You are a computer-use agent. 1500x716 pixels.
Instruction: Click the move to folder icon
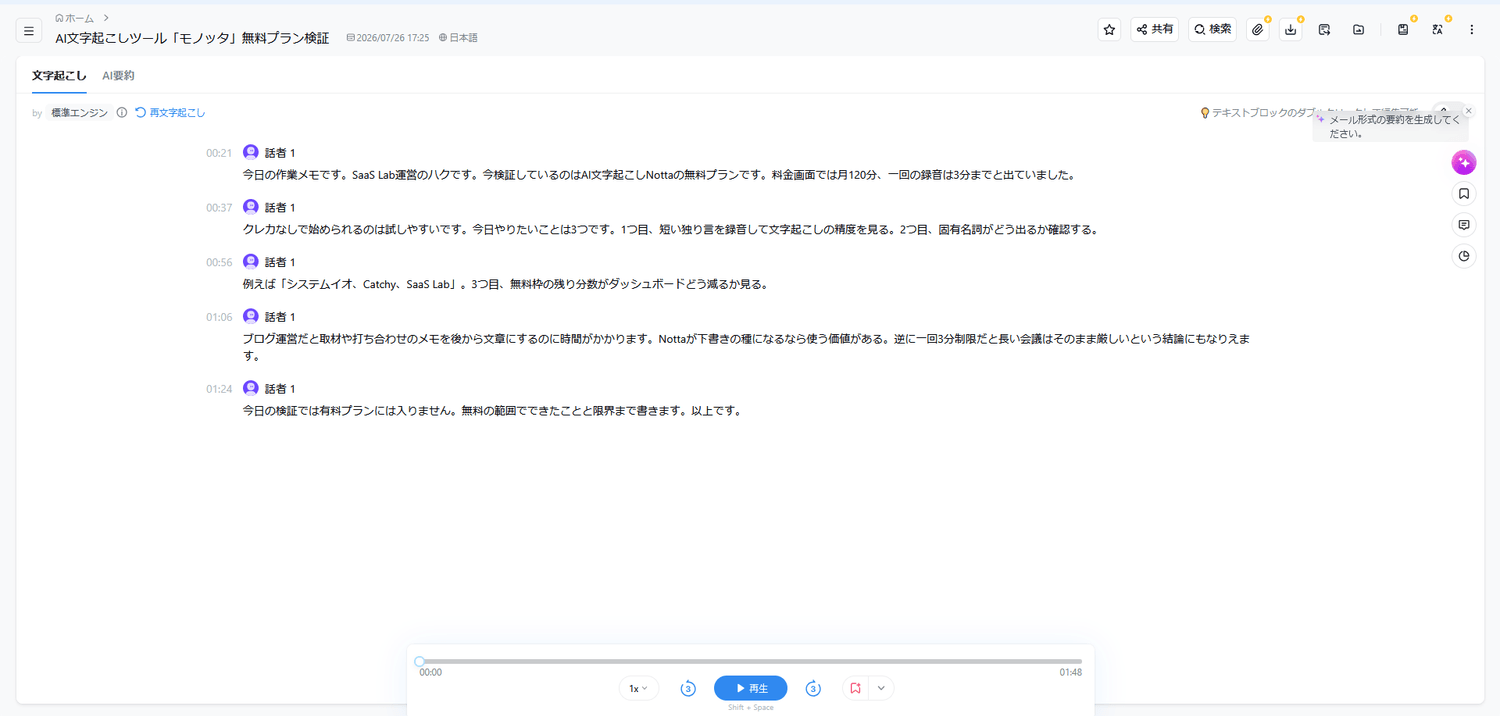1358,30
